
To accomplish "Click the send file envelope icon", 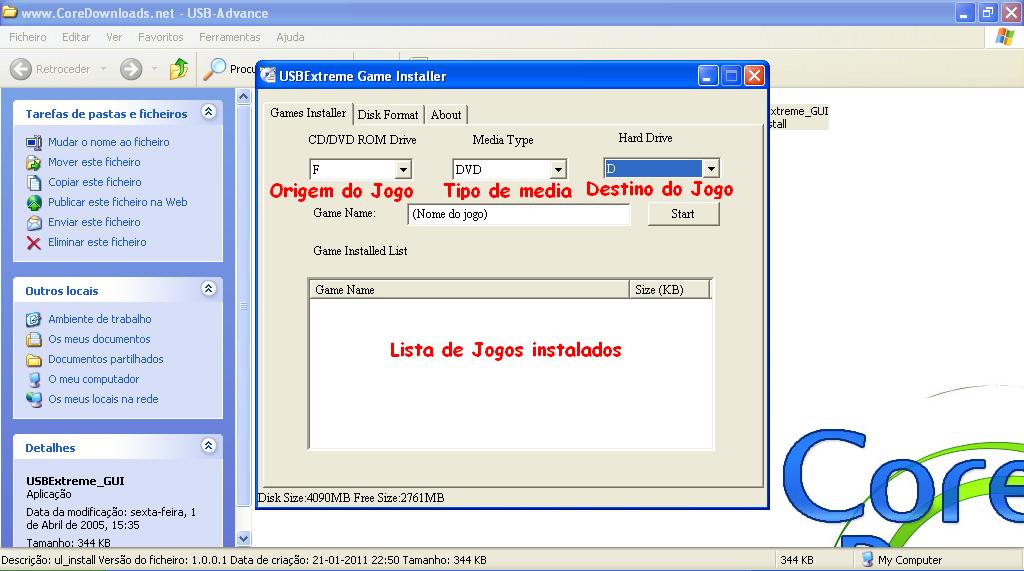I will click(x=34, y=223).
